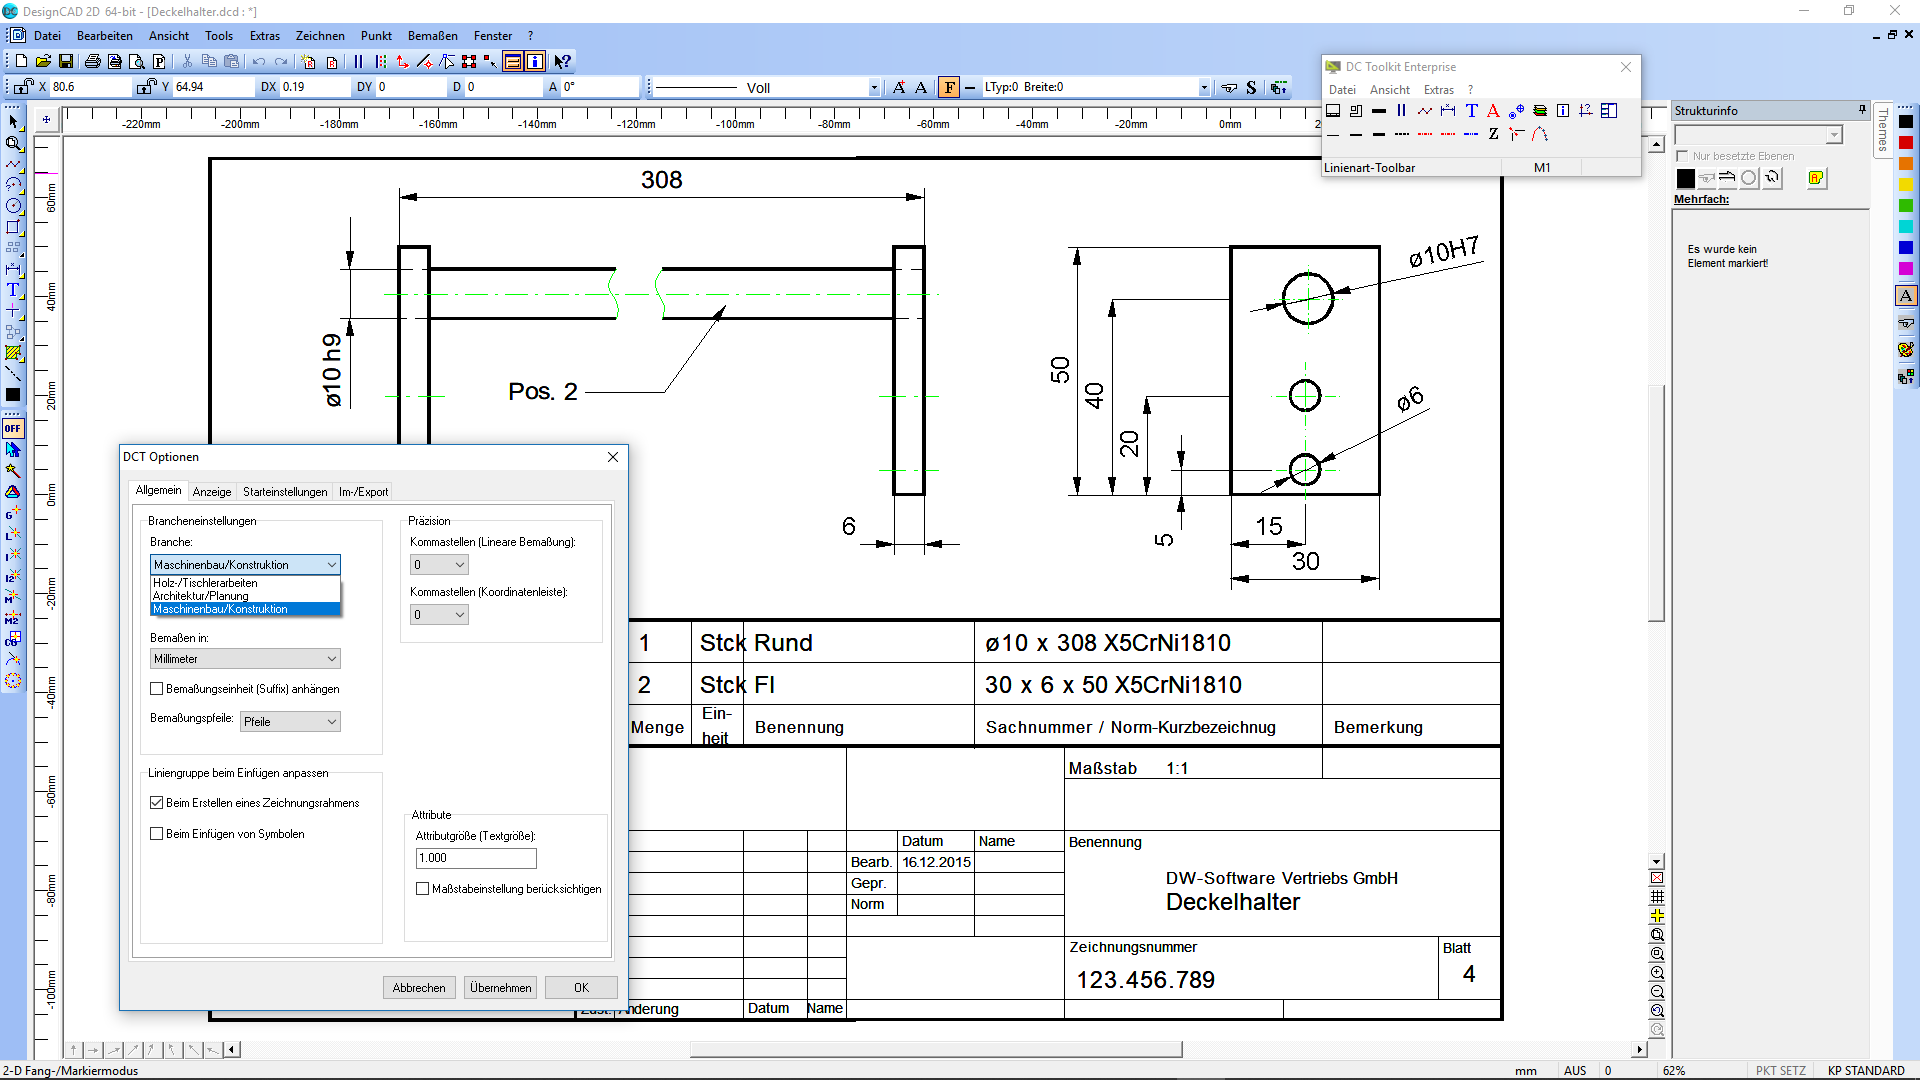This screenshot has width=1920, height=1080.
Task: Select the Zoom magnifier tool in left toolbox
Action: click(13, 143)
